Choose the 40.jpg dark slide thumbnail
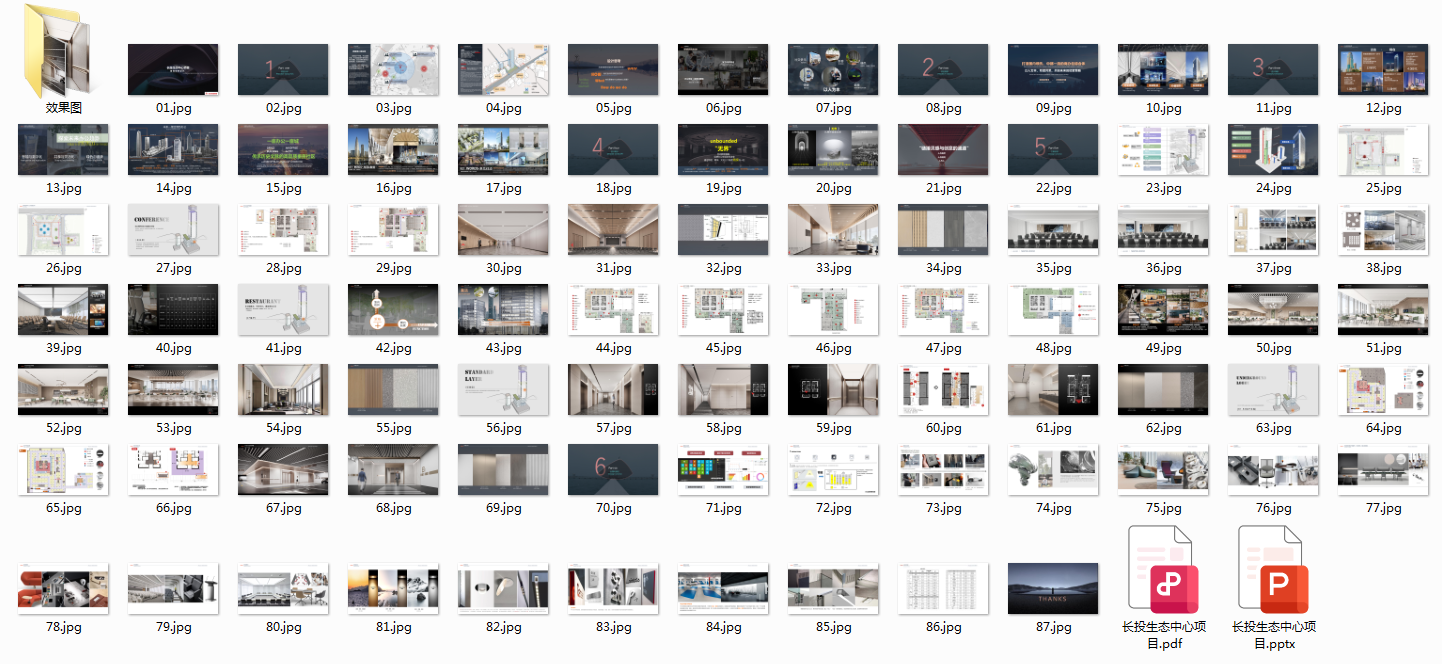The image size is (1442, 664). click(x=173, y=309)
